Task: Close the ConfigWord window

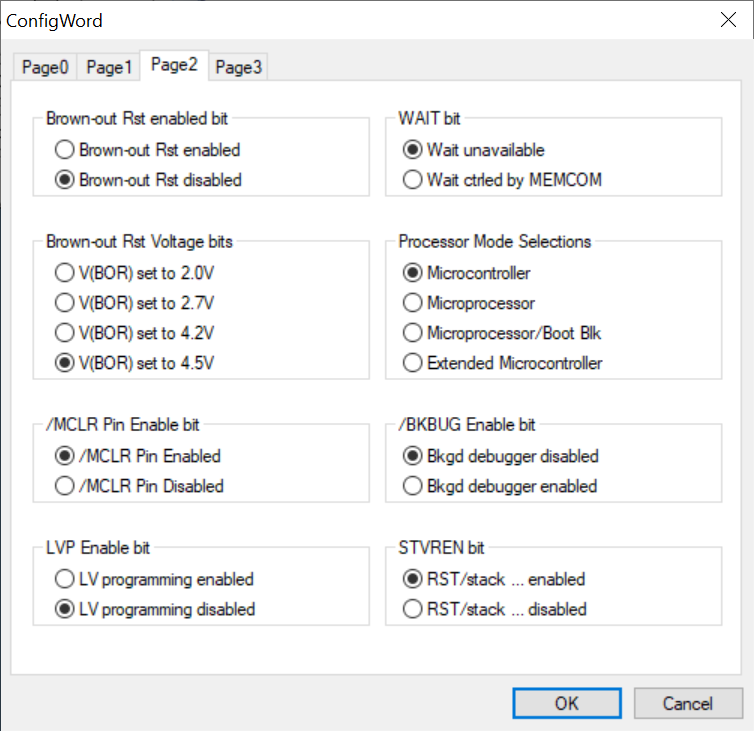Action: click(x=728, y=20)
